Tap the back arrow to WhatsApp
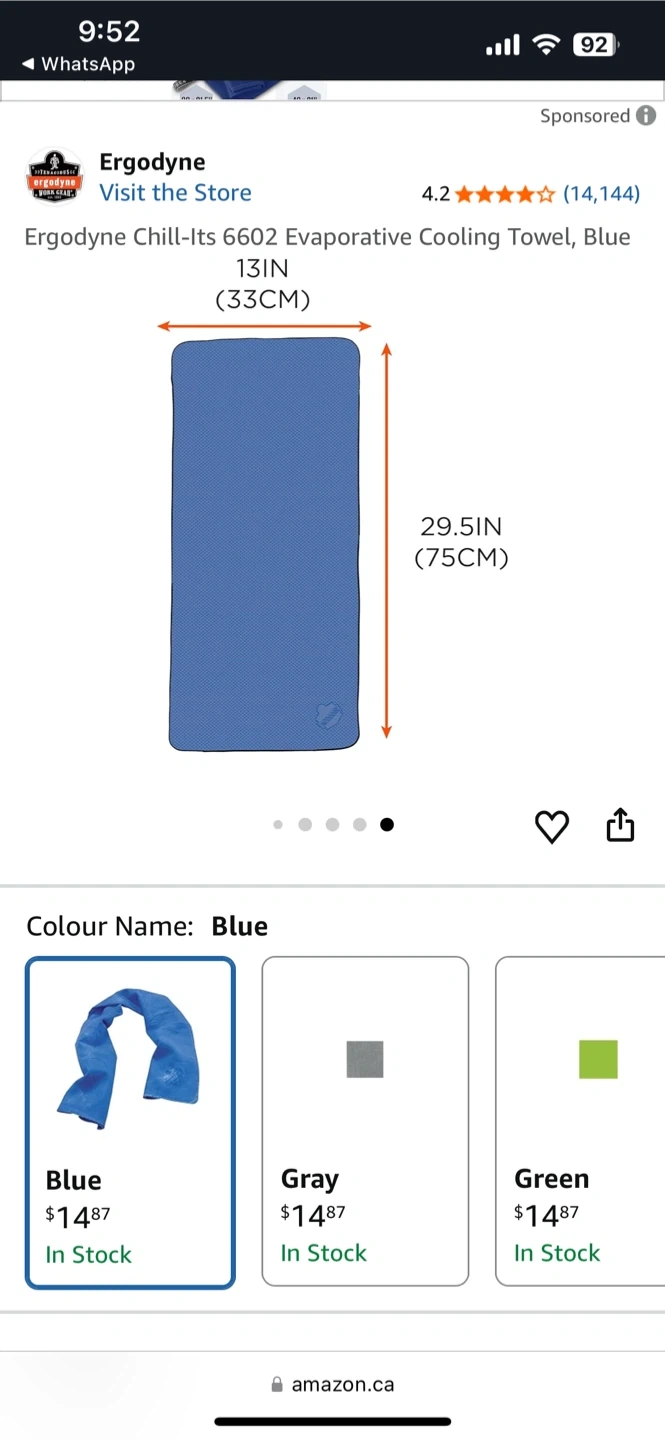 29,64
